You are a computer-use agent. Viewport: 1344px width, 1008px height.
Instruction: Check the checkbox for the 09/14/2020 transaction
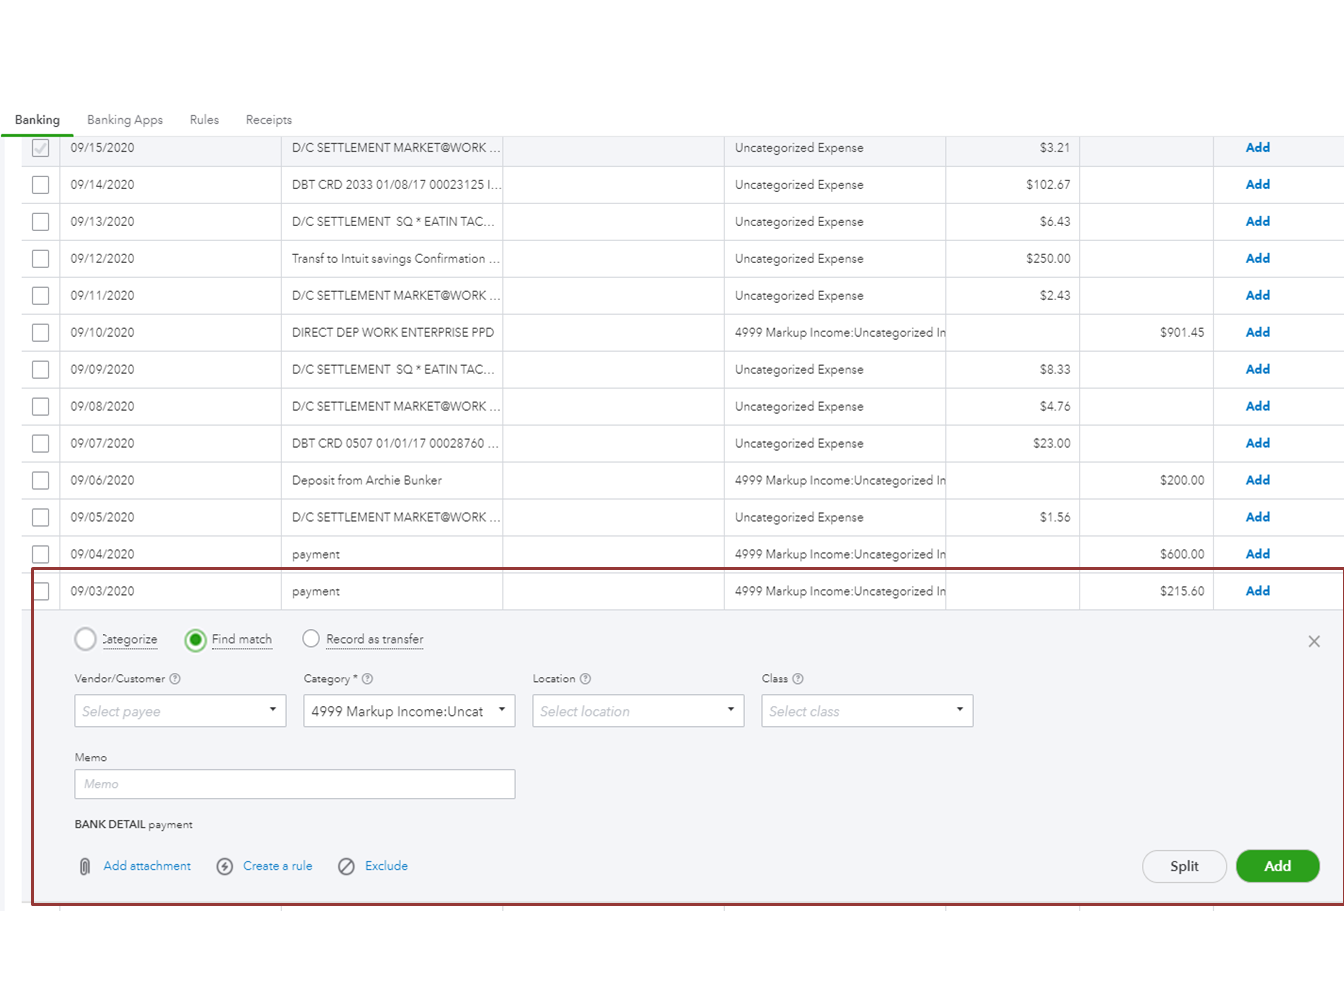tap(39, 184)
